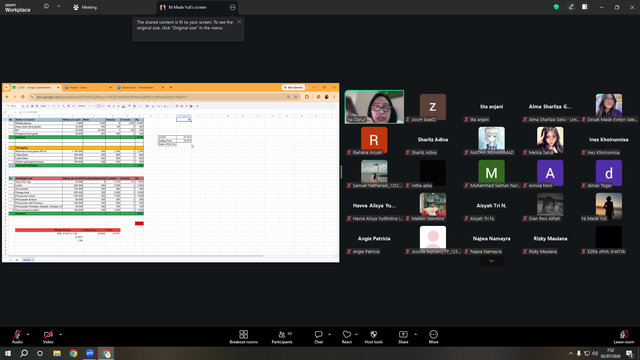The image size is (640, 360).
Task: Open the Chat panel
Action: [318, 337]
